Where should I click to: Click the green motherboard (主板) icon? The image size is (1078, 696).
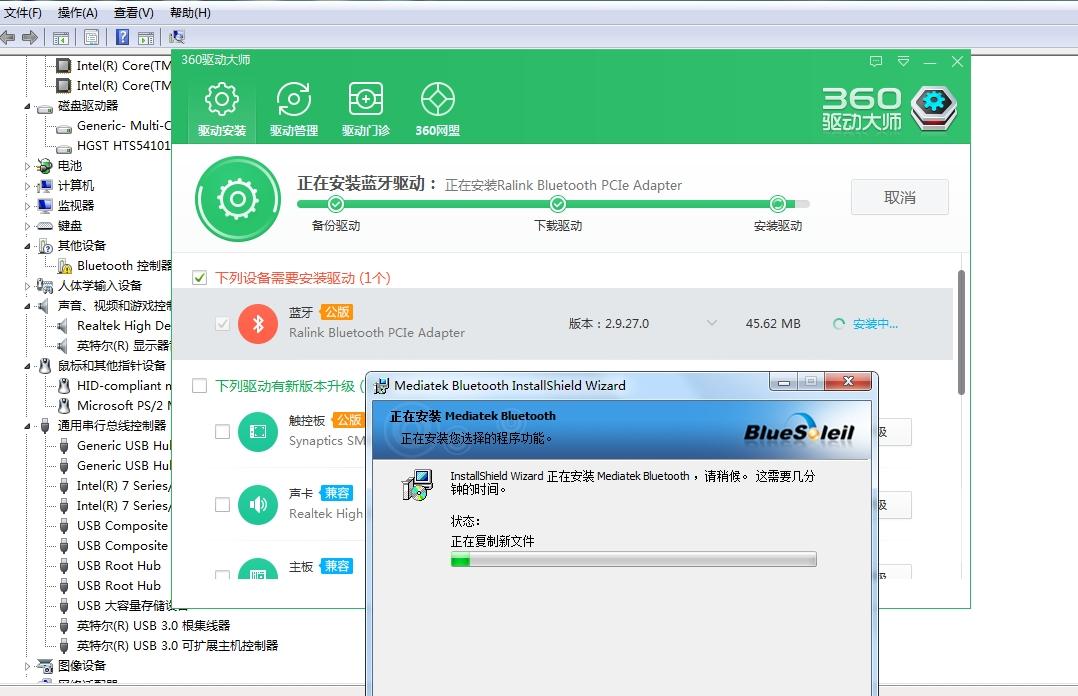pyautogui.click(x=258, y=569)
